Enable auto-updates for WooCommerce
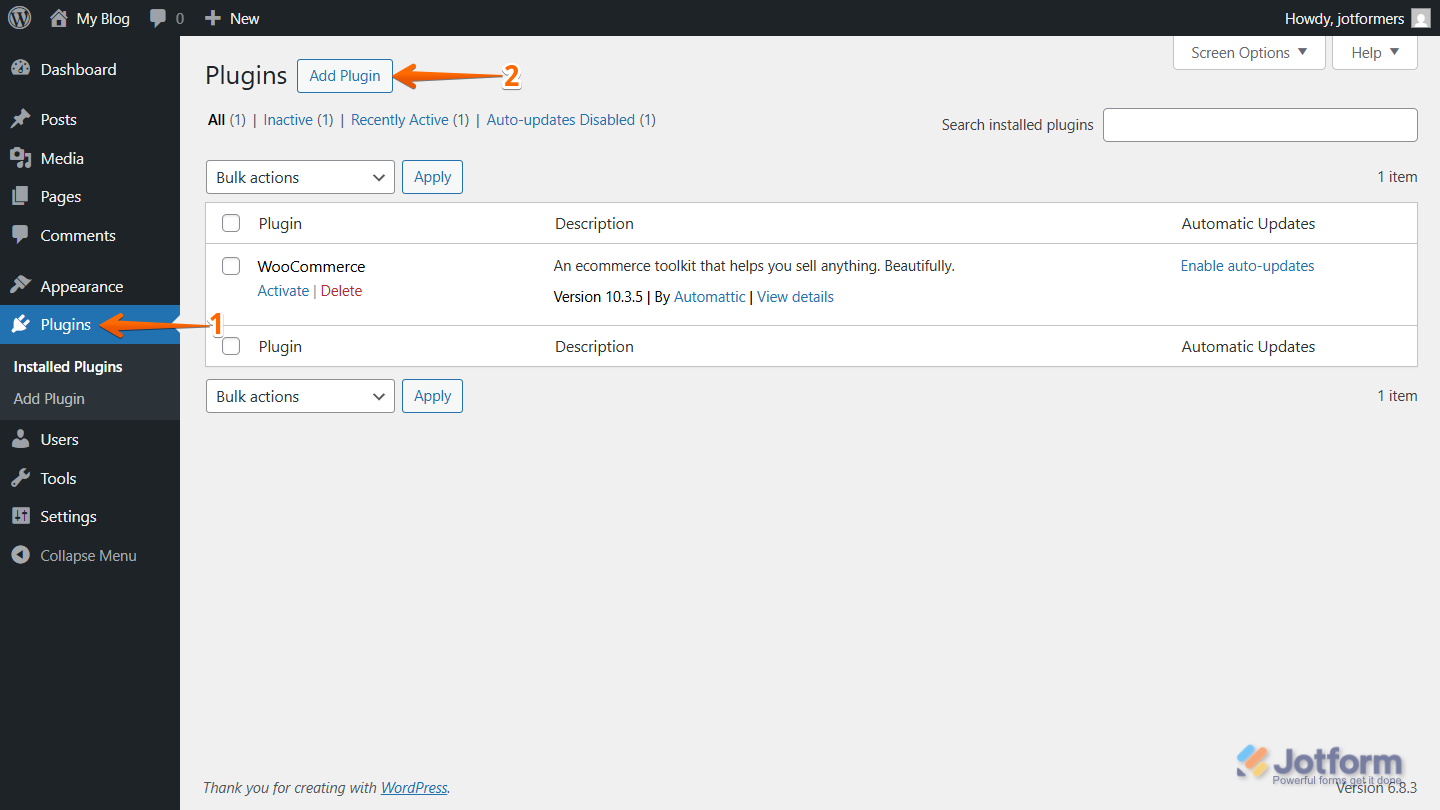The width and height of the screenshot is (1440, 810). pos(1247,265)
